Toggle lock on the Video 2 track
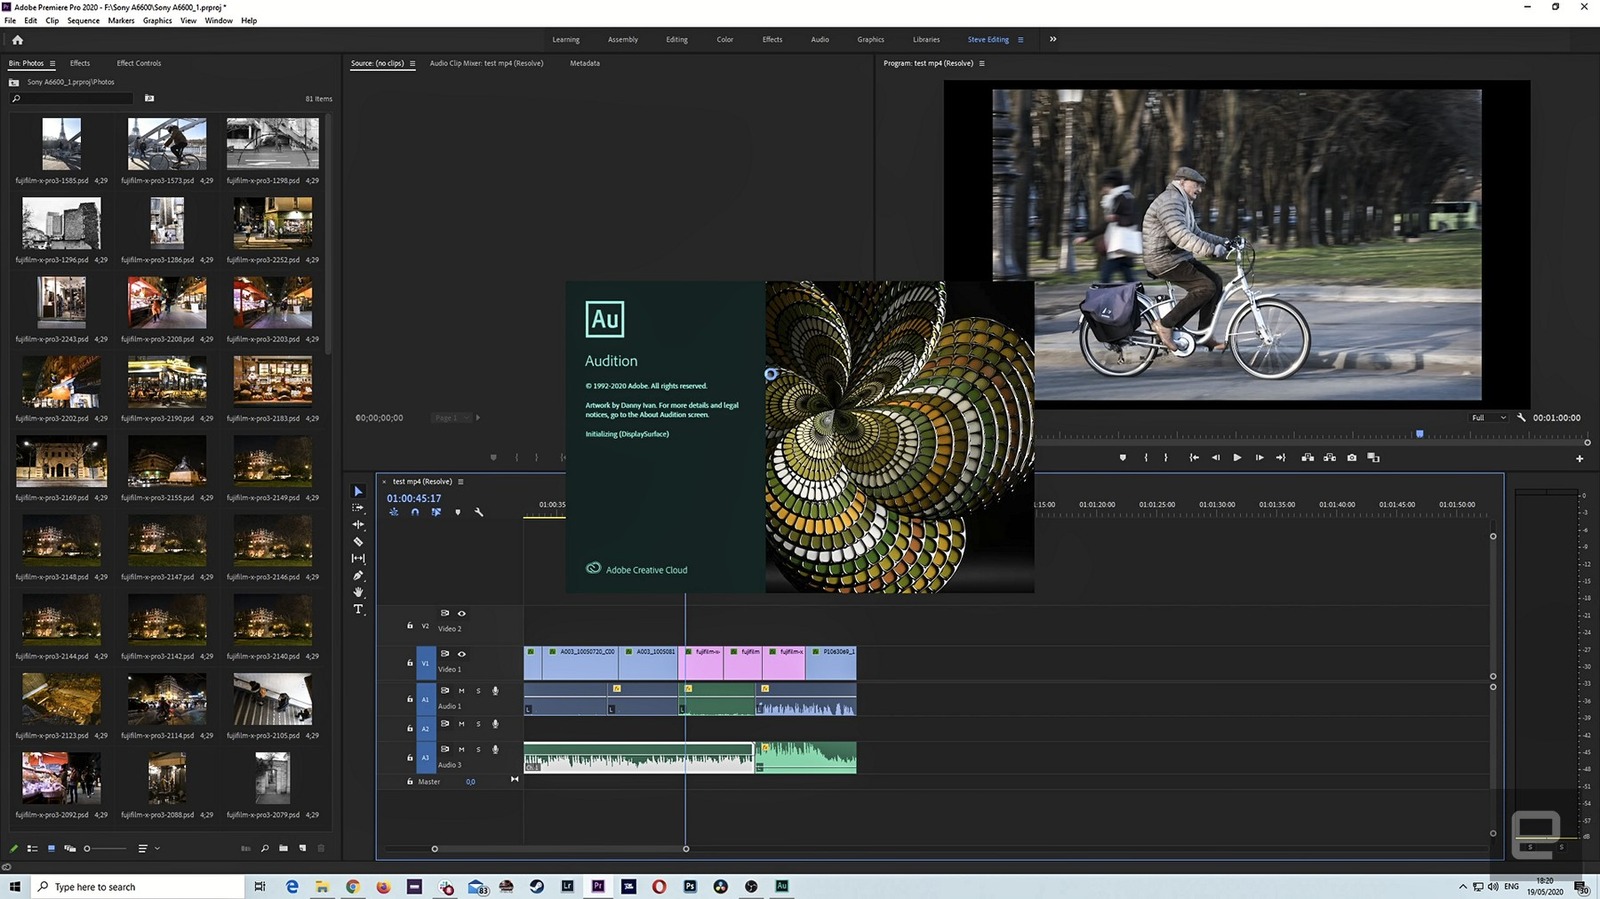 [410, 626]
